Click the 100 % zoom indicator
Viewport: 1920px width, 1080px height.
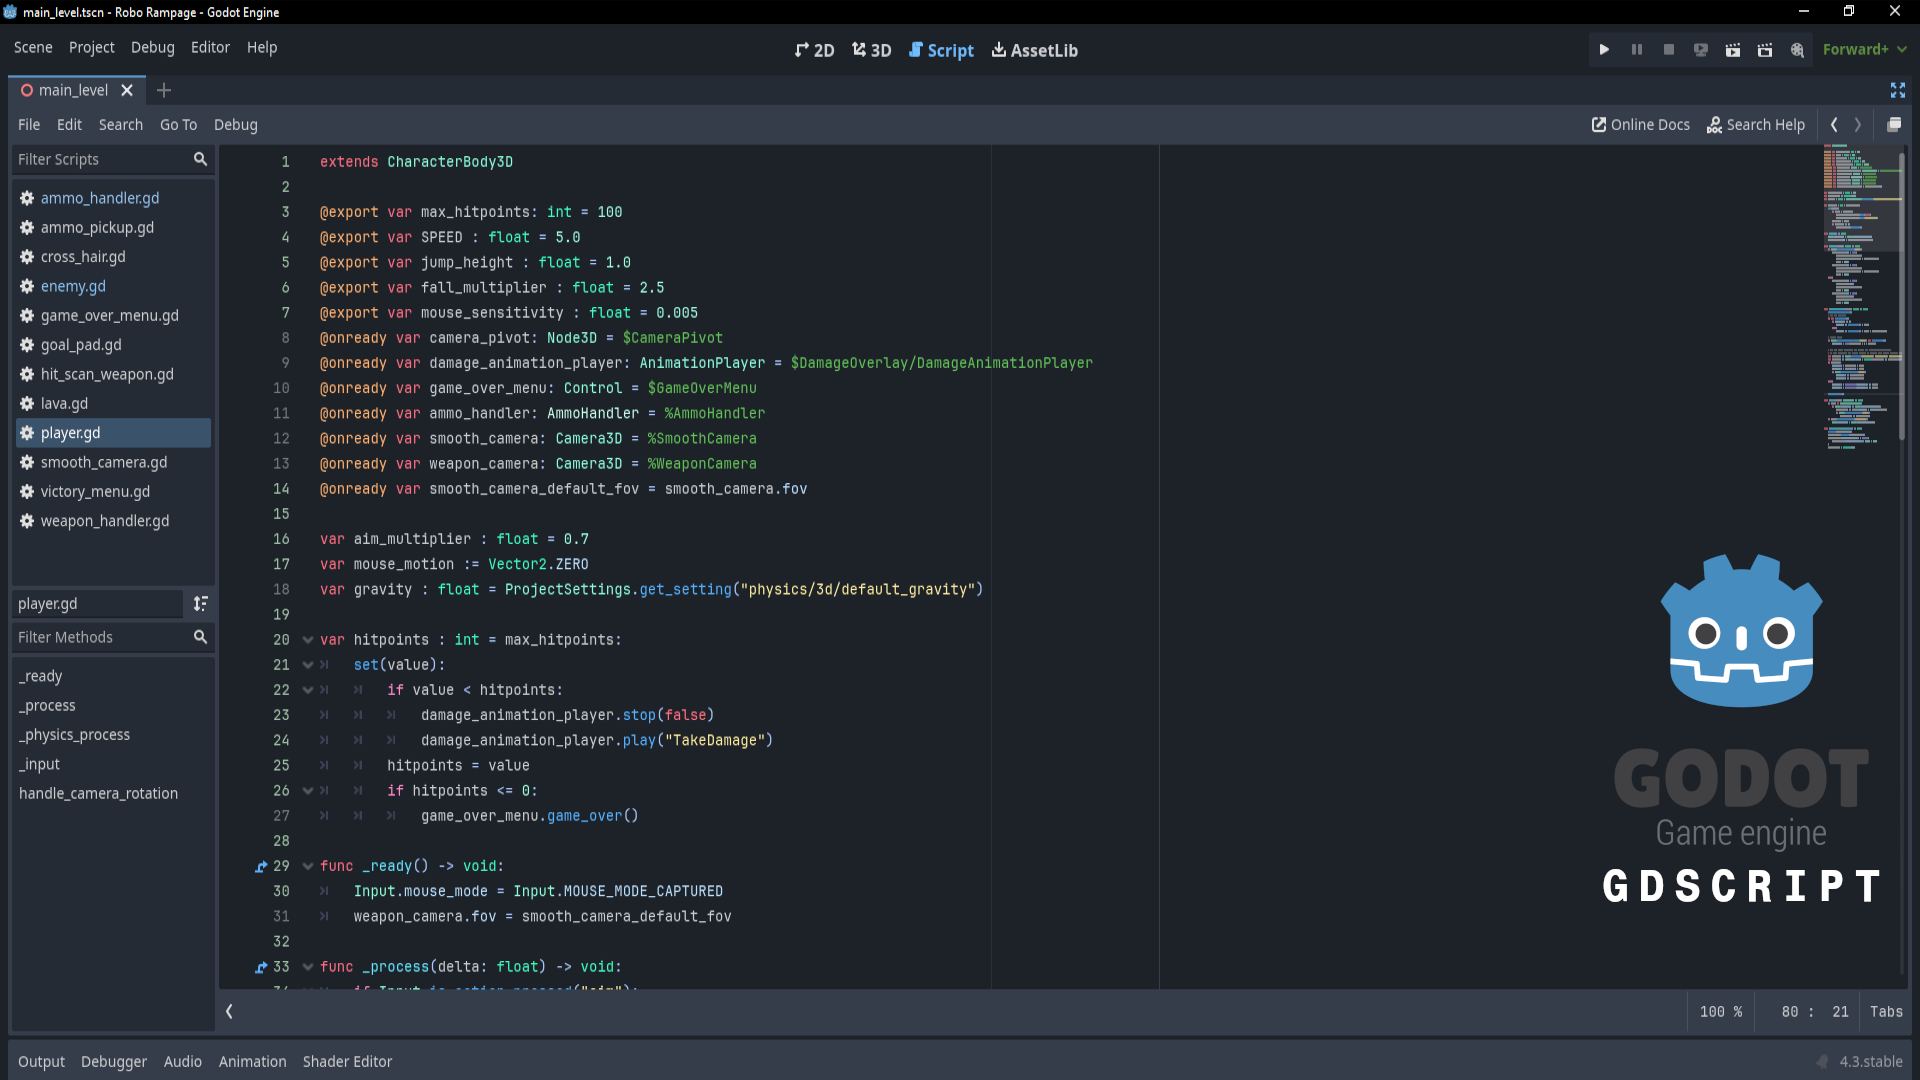coord(1720,1012)
